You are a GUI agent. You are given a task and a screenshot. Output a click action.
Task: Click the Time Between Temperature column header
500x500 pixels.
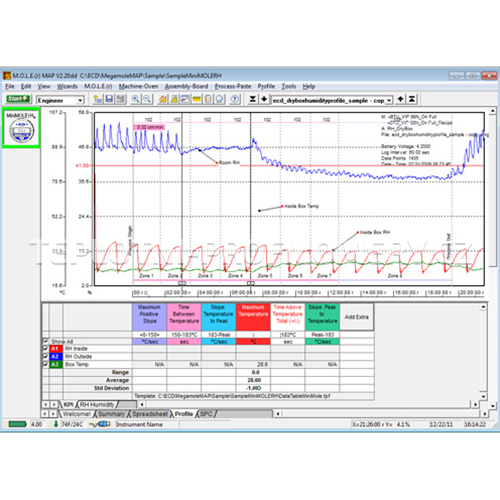click(x=184, y=317)
